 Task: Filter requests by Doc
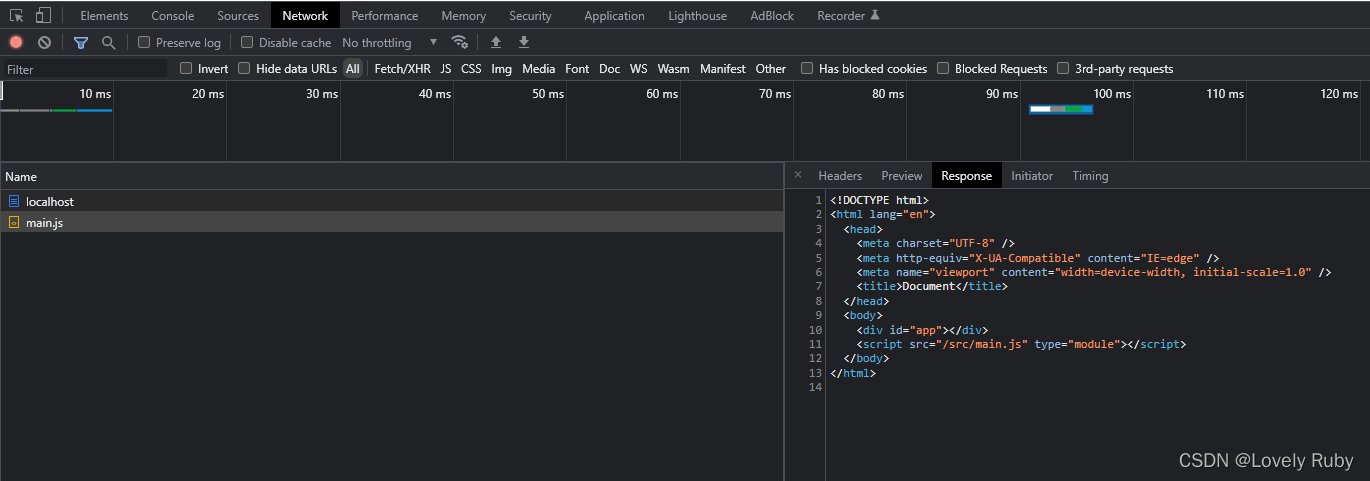coord(610,68)
